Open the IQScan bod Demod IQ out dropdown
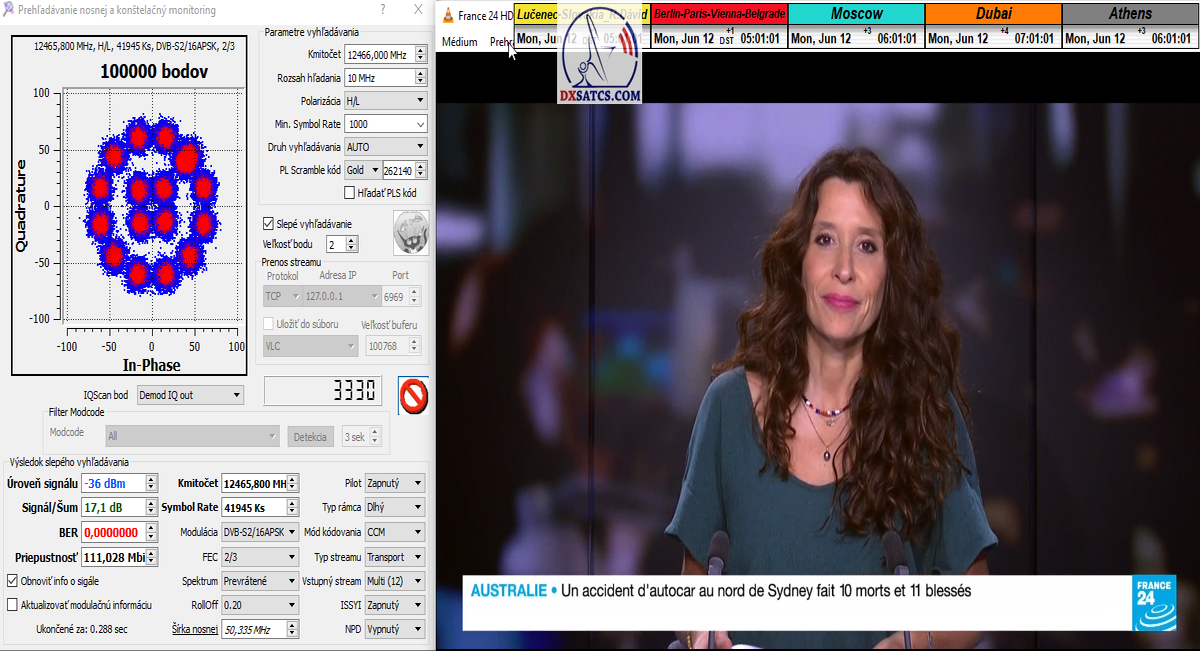This screenshot has width=1200, height=651. coord(190,395)
